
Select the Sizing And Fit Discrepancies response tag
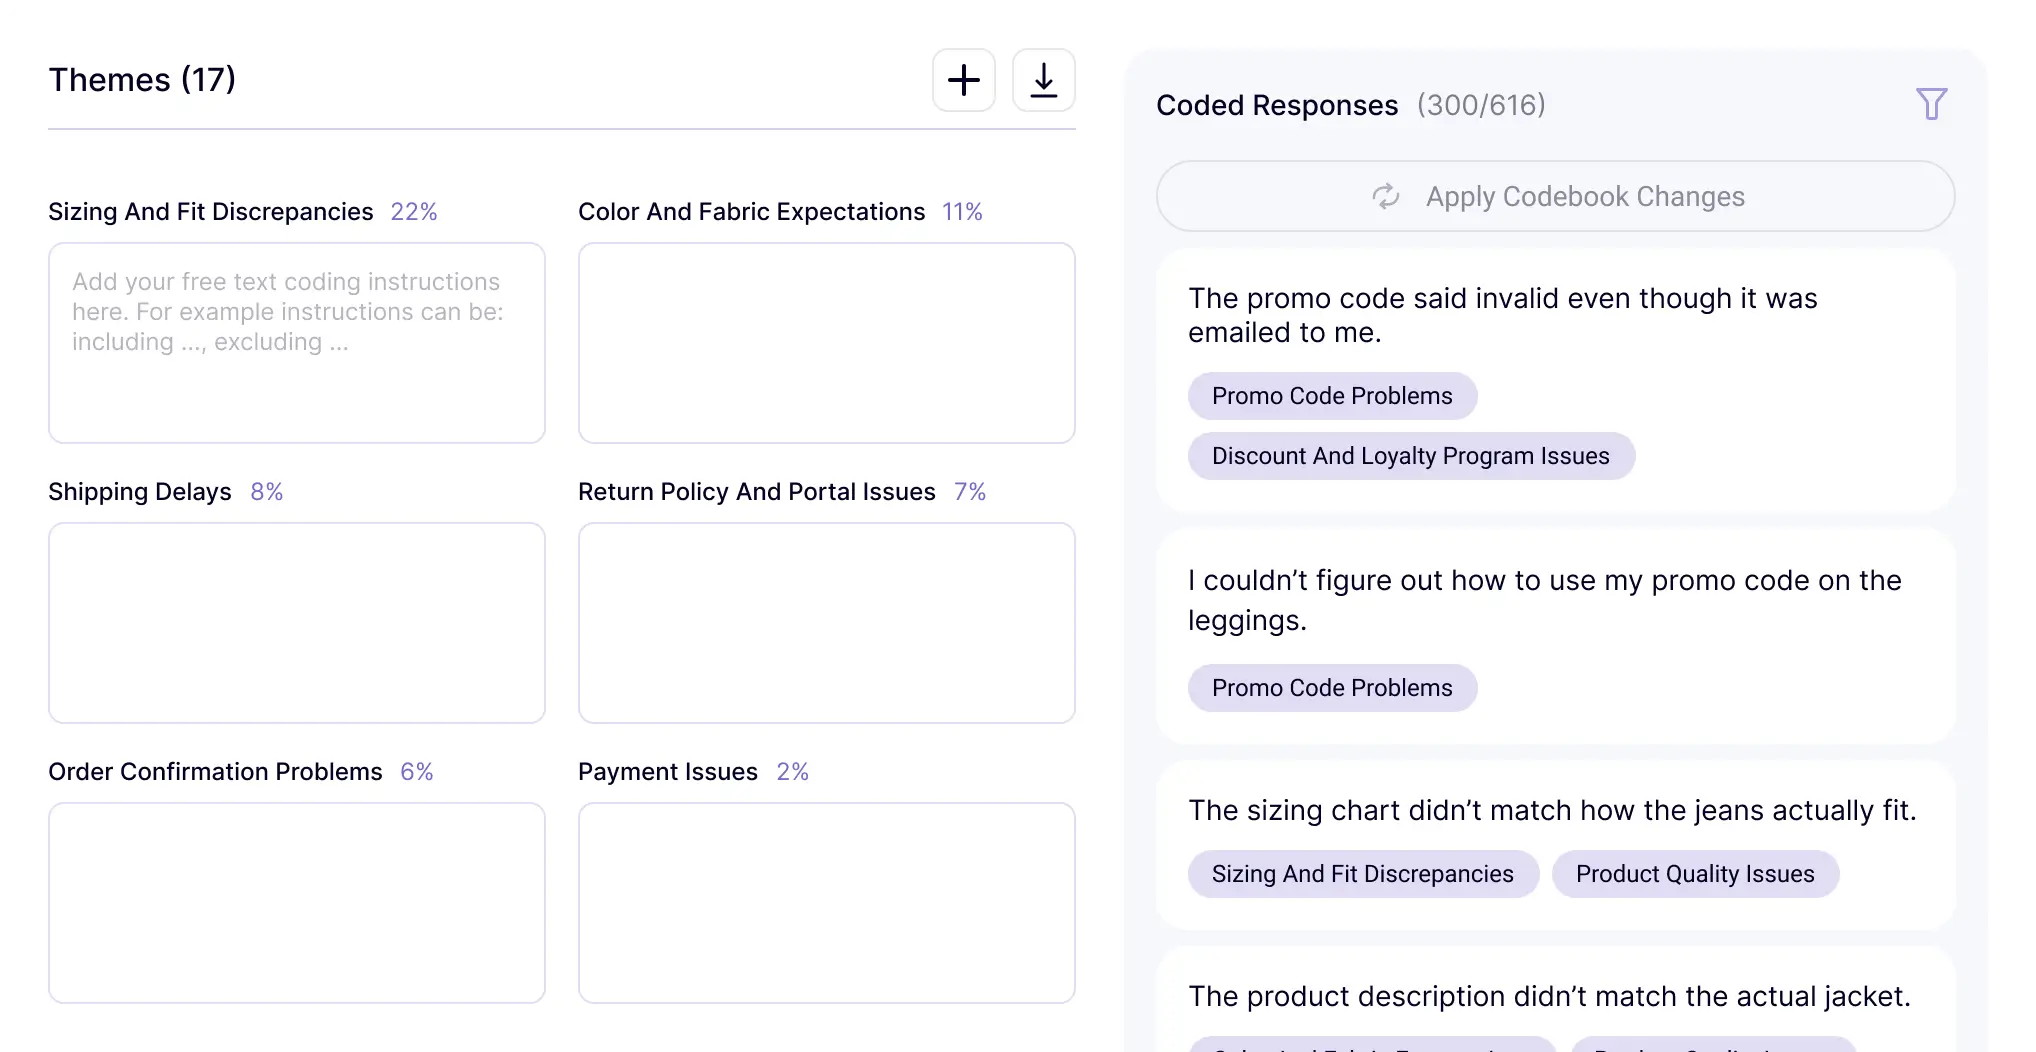click(1362, 874)
